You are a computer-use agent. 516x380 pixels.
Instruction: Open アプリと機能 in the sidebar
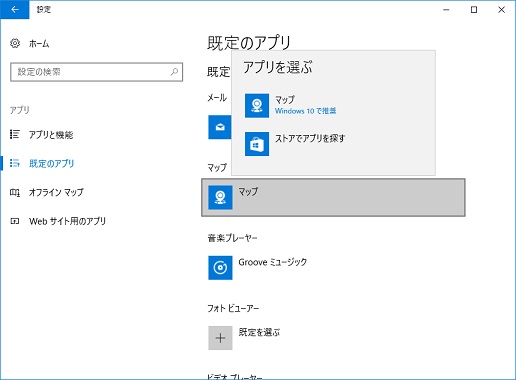51,135
